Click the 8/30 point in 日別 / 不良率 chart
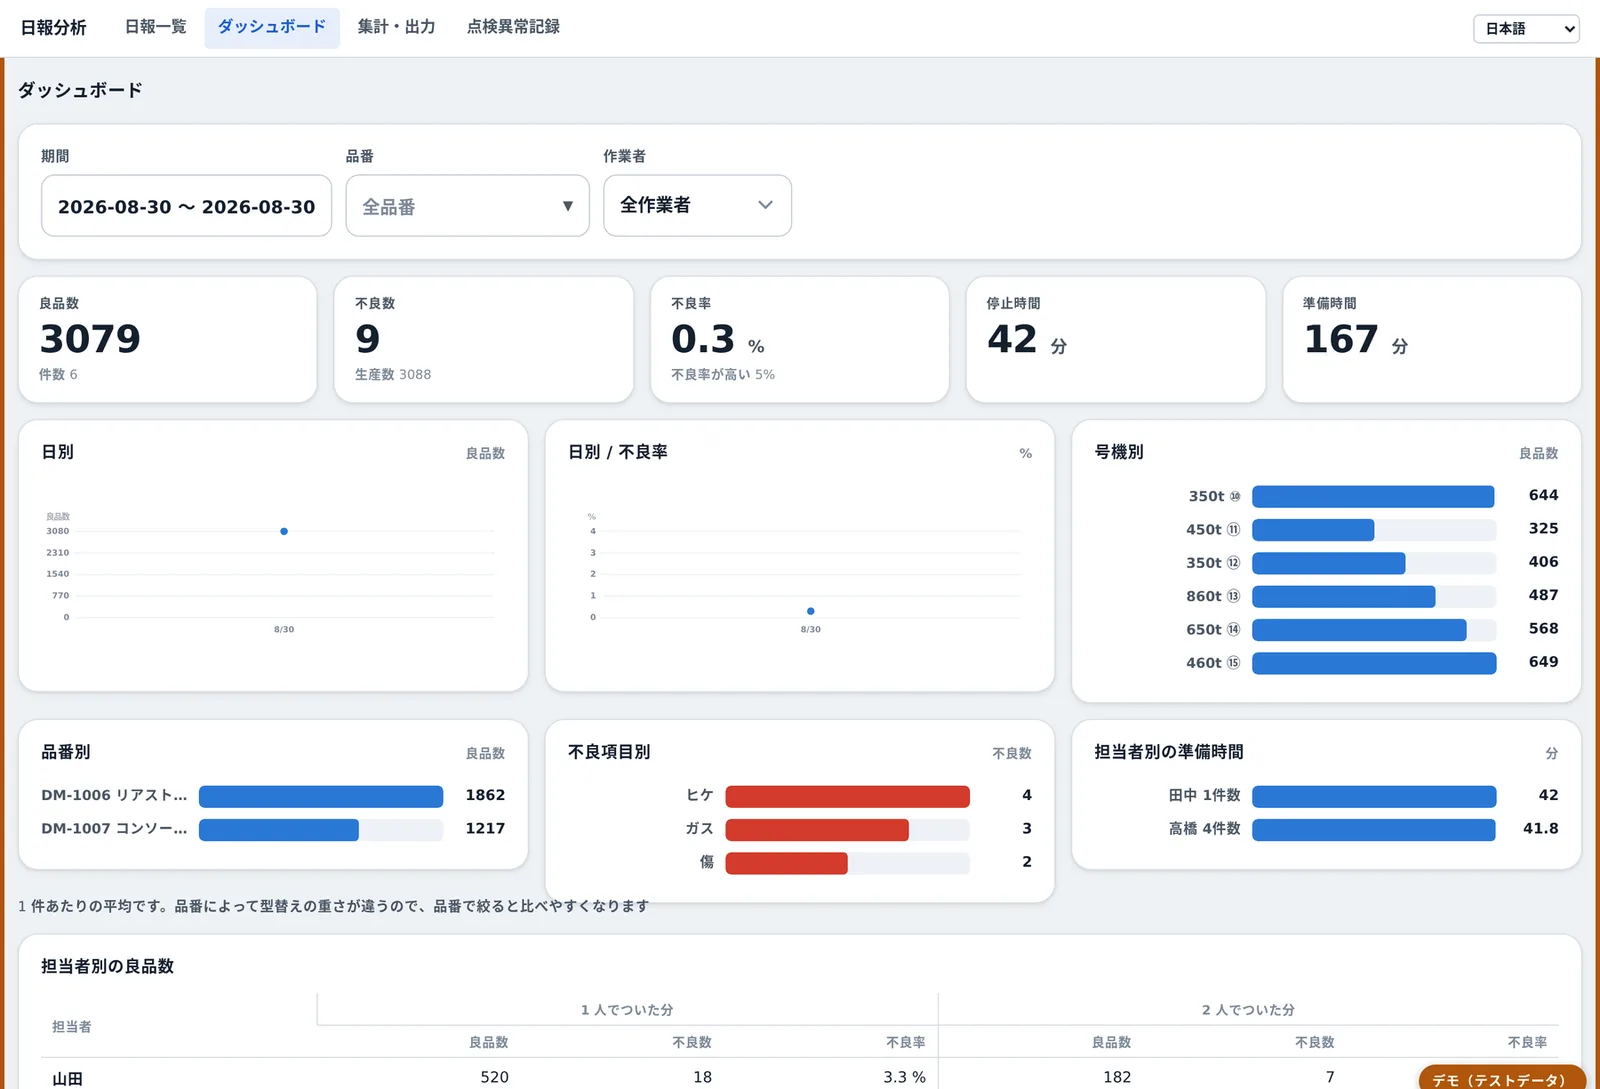This screenshot has height=1089, width=1600. [x=810, y=611]
